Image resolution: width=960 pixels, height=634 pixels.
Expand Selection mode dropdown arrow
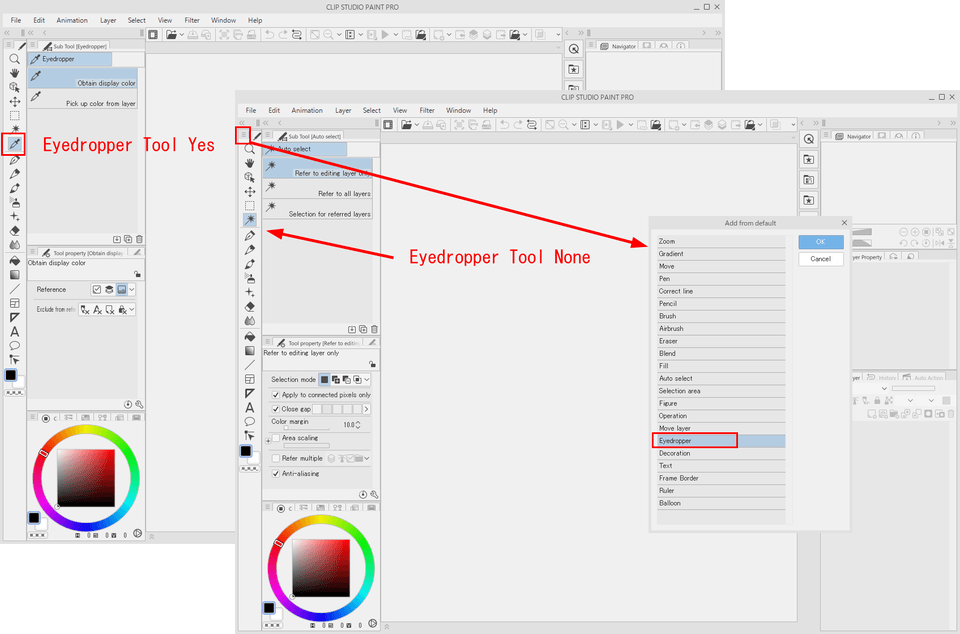click(x=367, y=379)
